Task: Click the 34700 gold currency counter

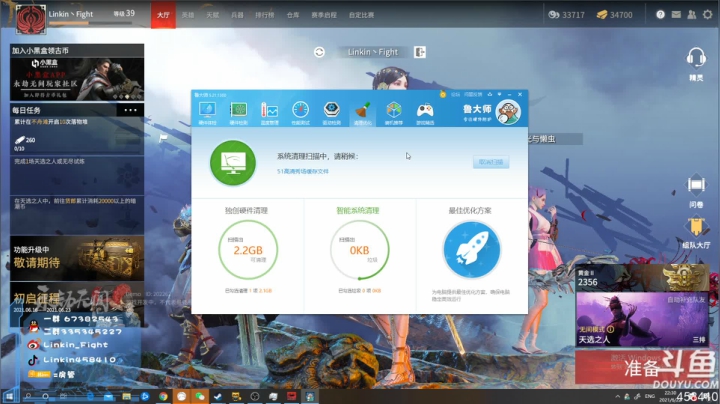Action: pos(614,15)
